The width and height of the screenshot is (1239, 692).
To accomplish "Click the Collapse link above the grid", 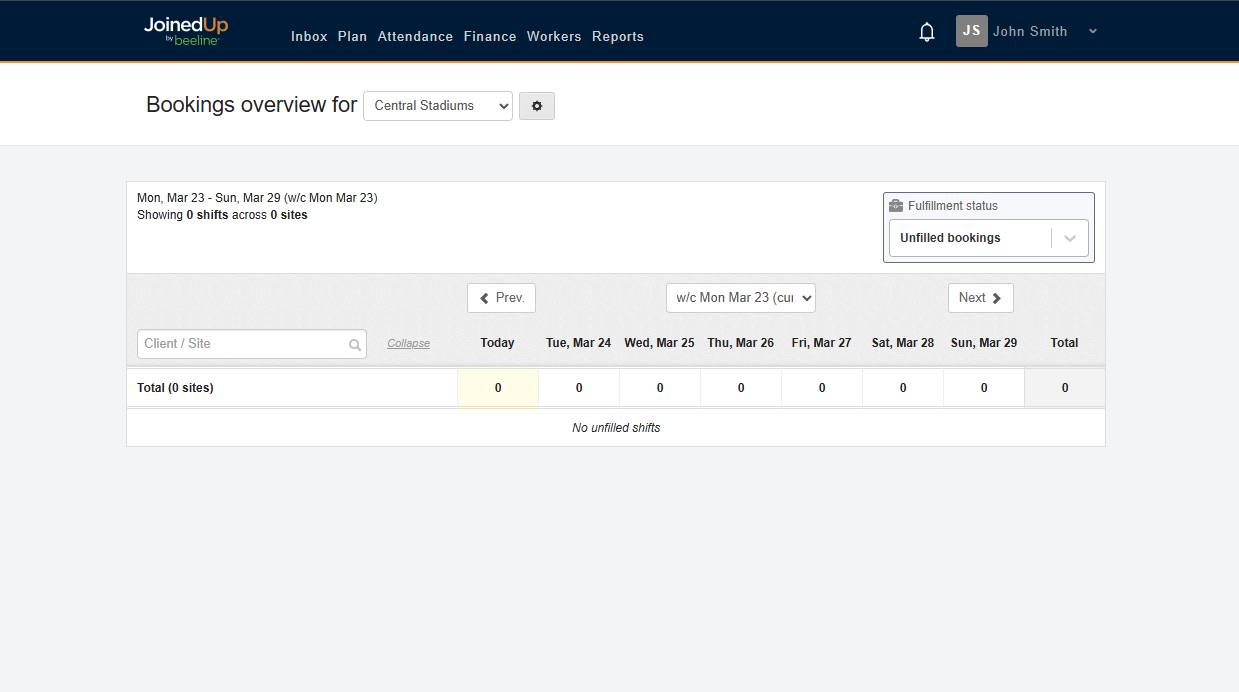I will click(x=408, y=342).
